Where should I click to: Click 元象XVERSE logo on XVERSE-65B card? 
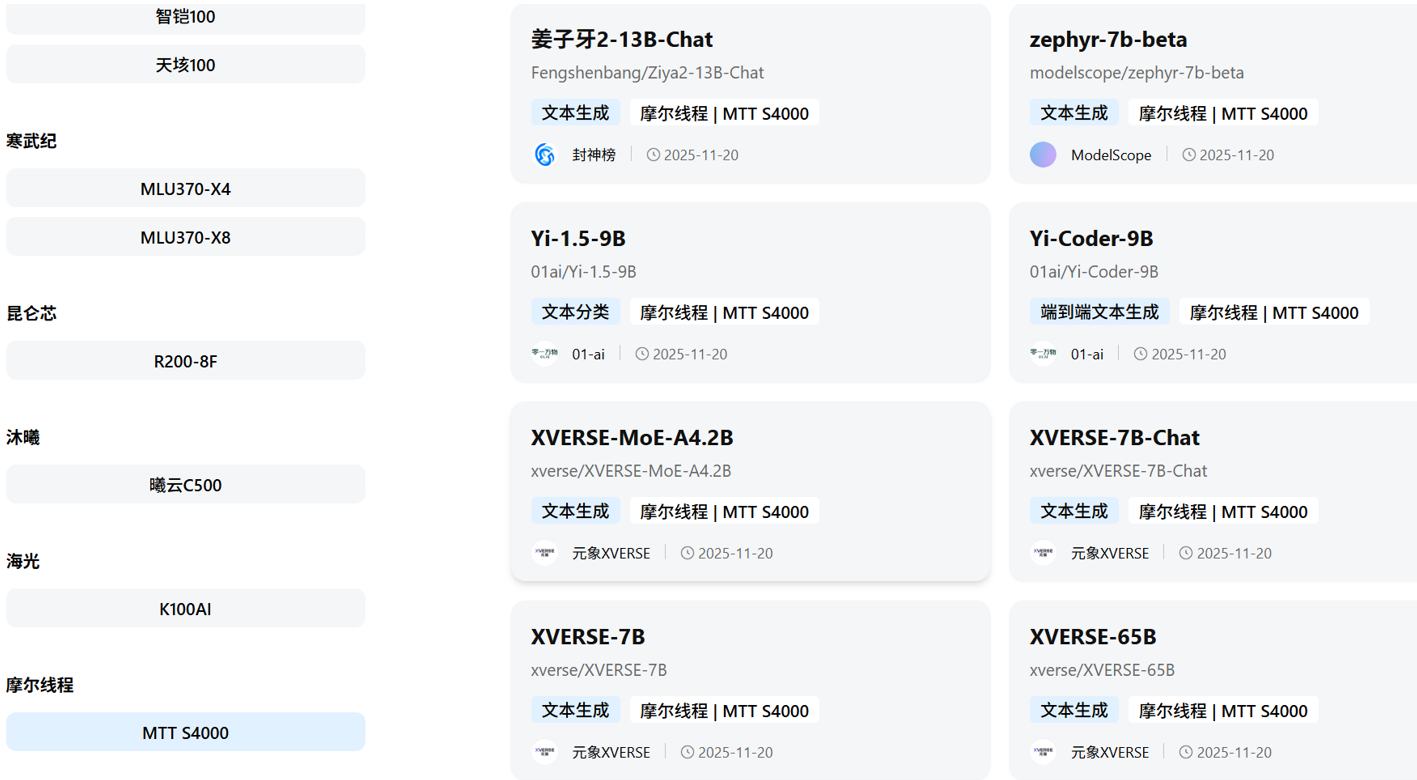1043,752
